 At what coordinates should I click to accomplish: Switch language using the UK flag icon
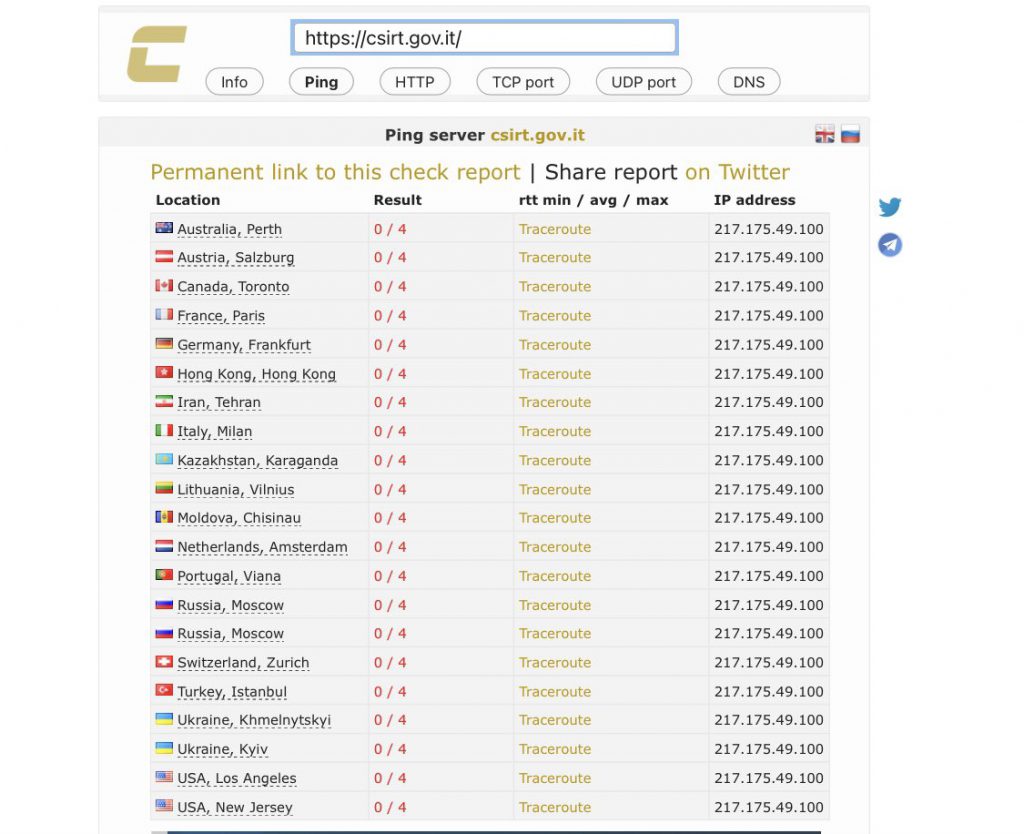click(x=825, y=134)
